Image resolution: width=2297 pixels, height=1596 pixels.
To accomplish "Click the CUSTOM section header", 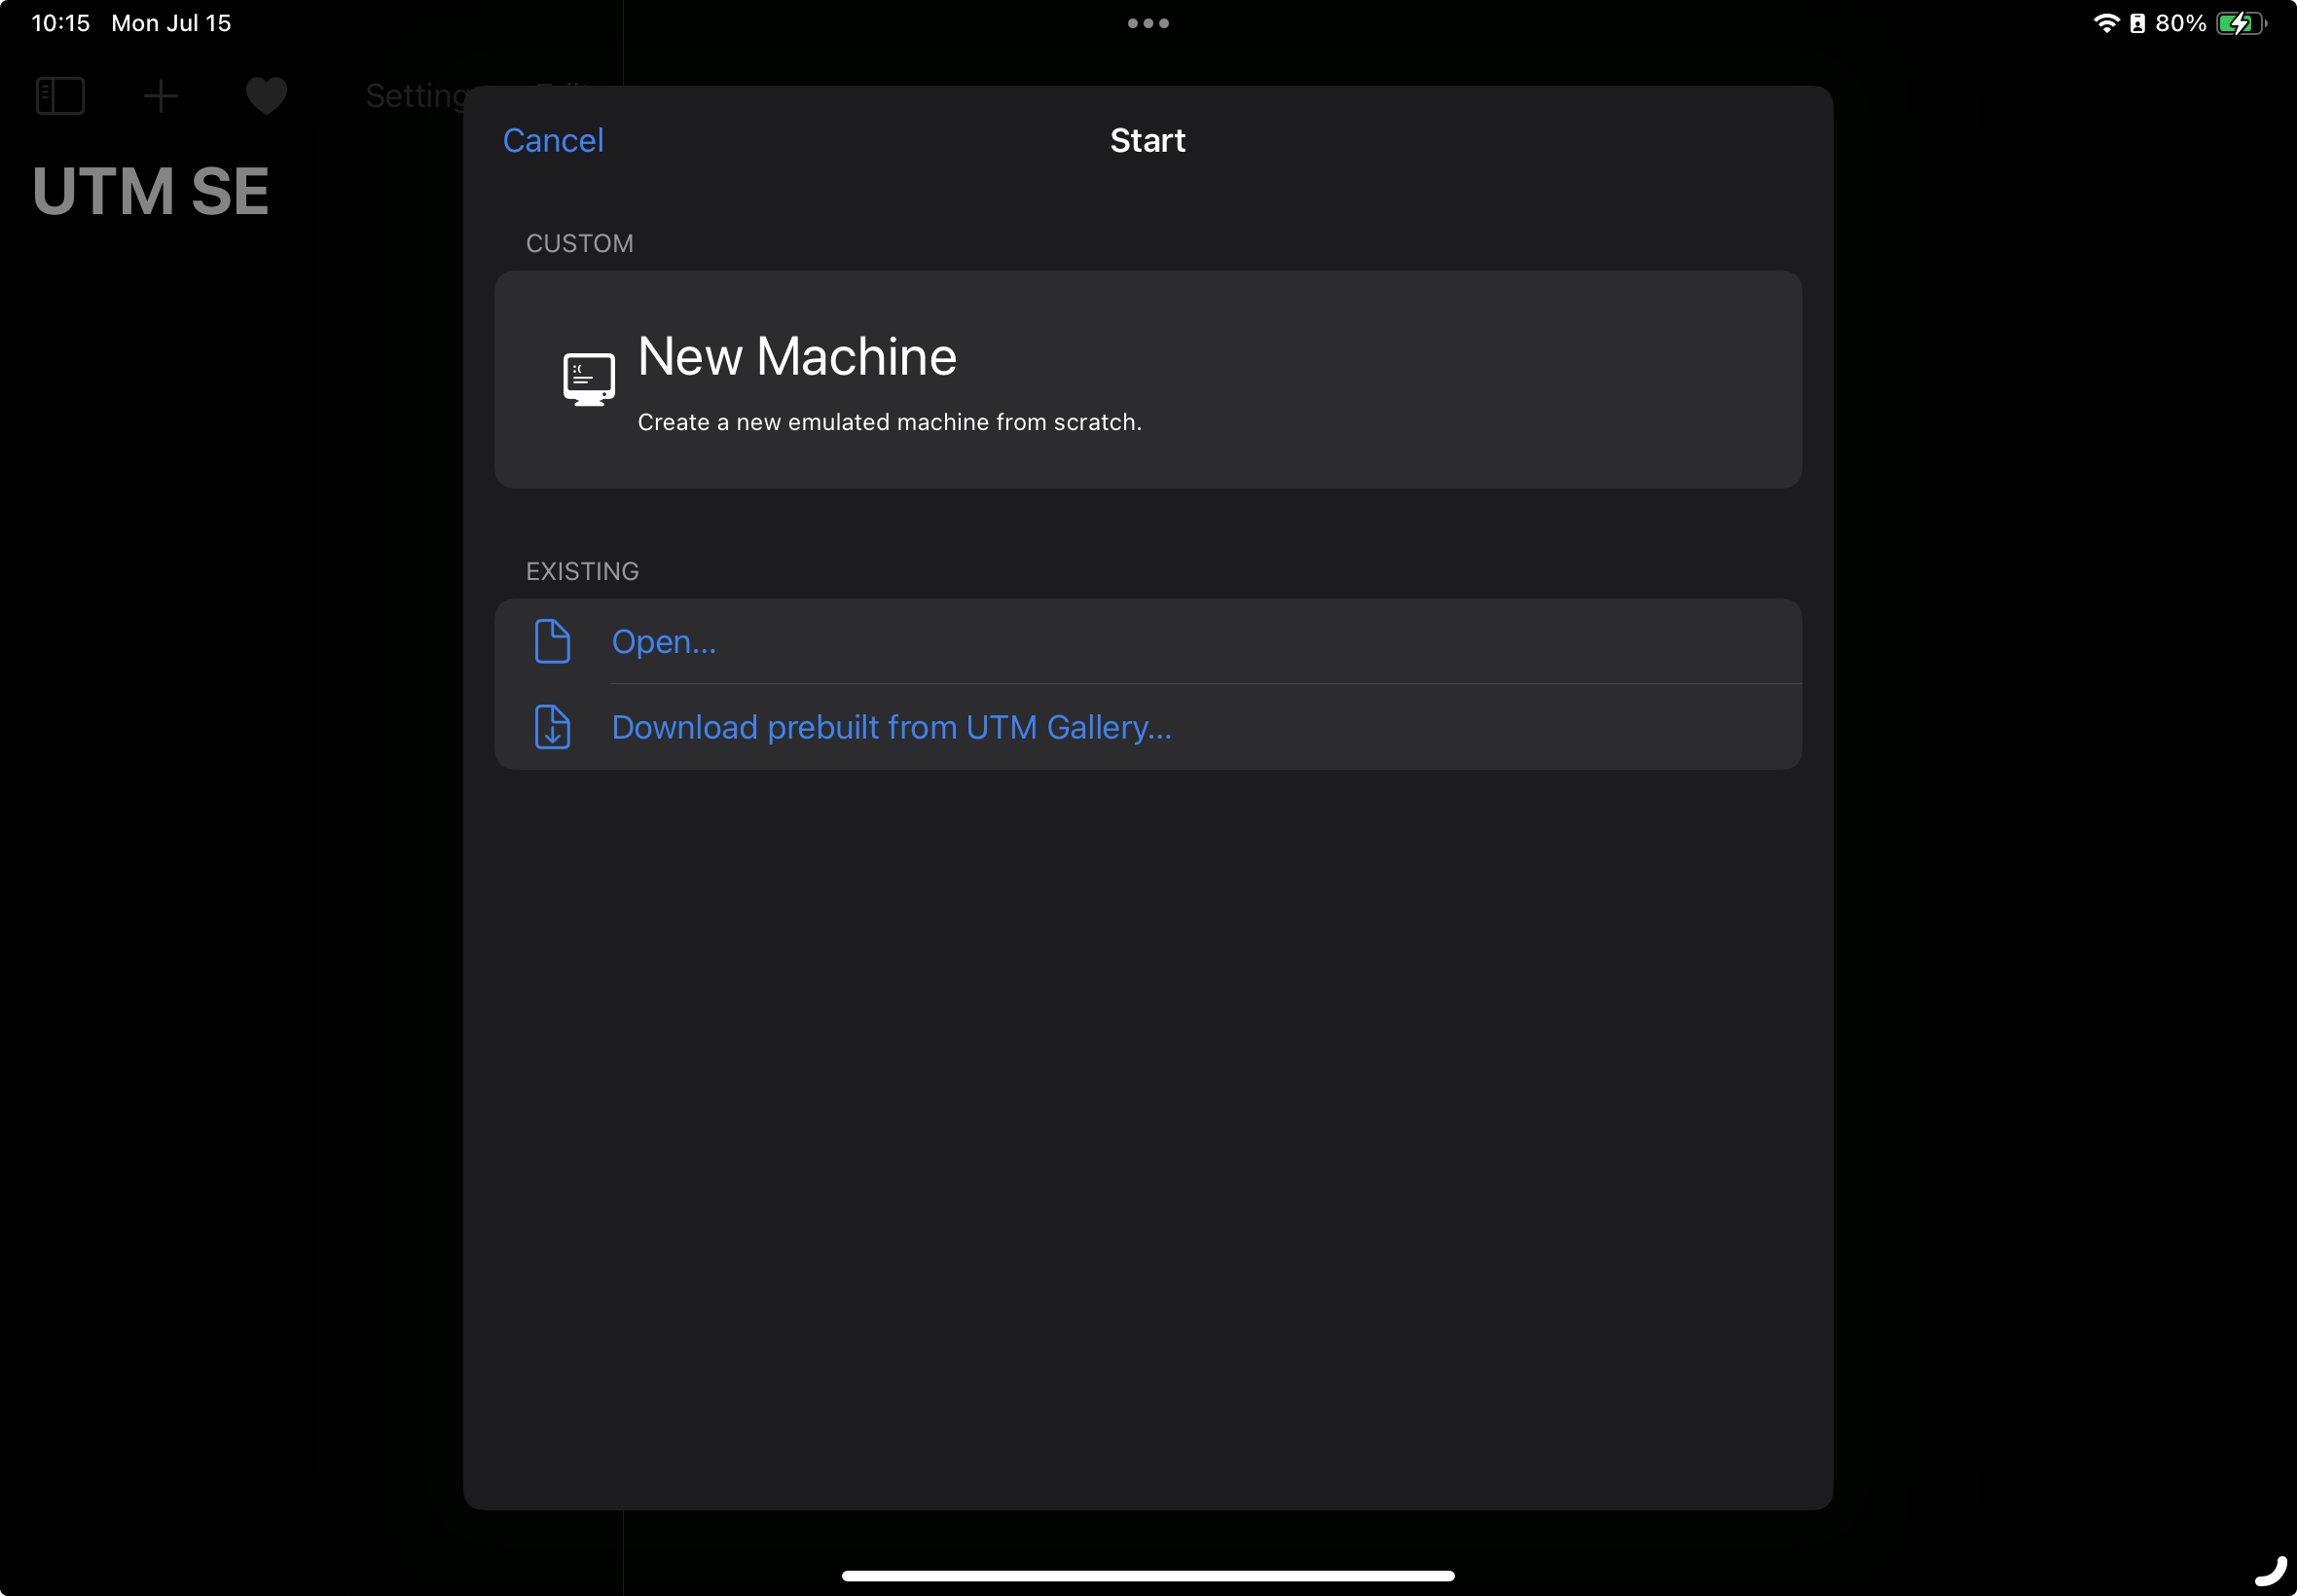I will 579,243.
